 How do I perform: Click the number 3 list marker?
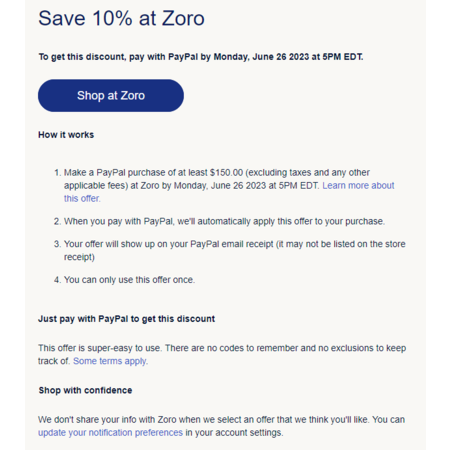coord(57,244)
